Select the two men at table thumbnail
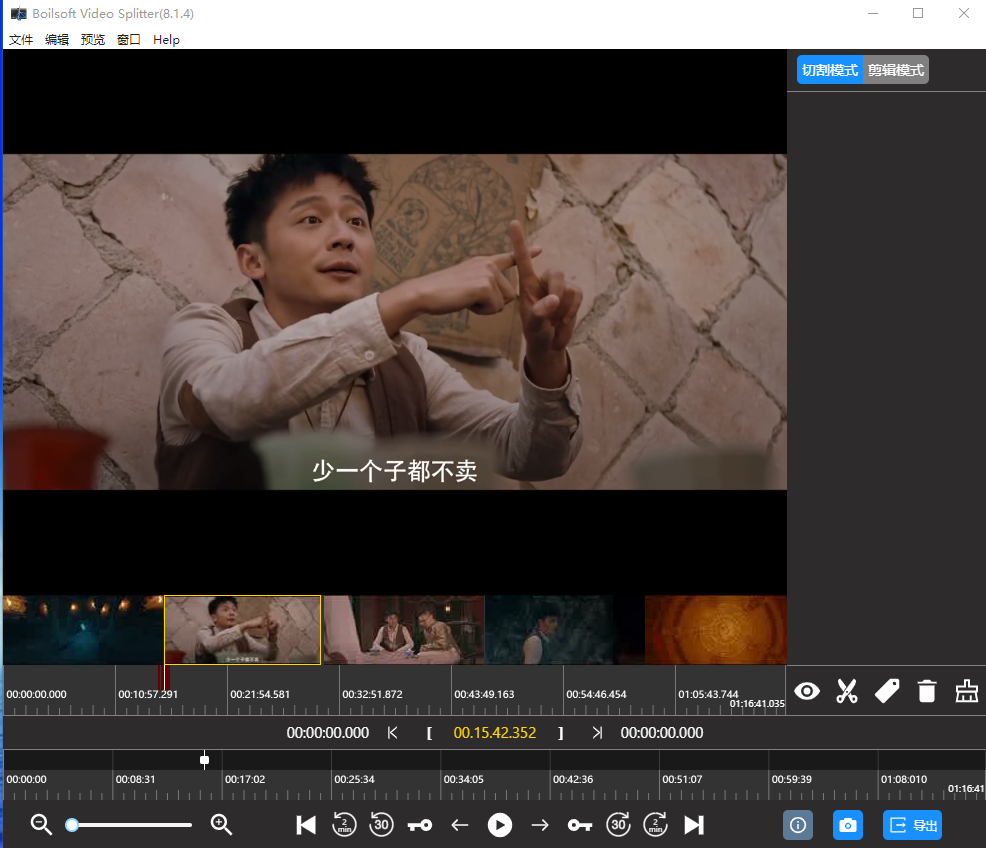 click(x=404, y=630)
